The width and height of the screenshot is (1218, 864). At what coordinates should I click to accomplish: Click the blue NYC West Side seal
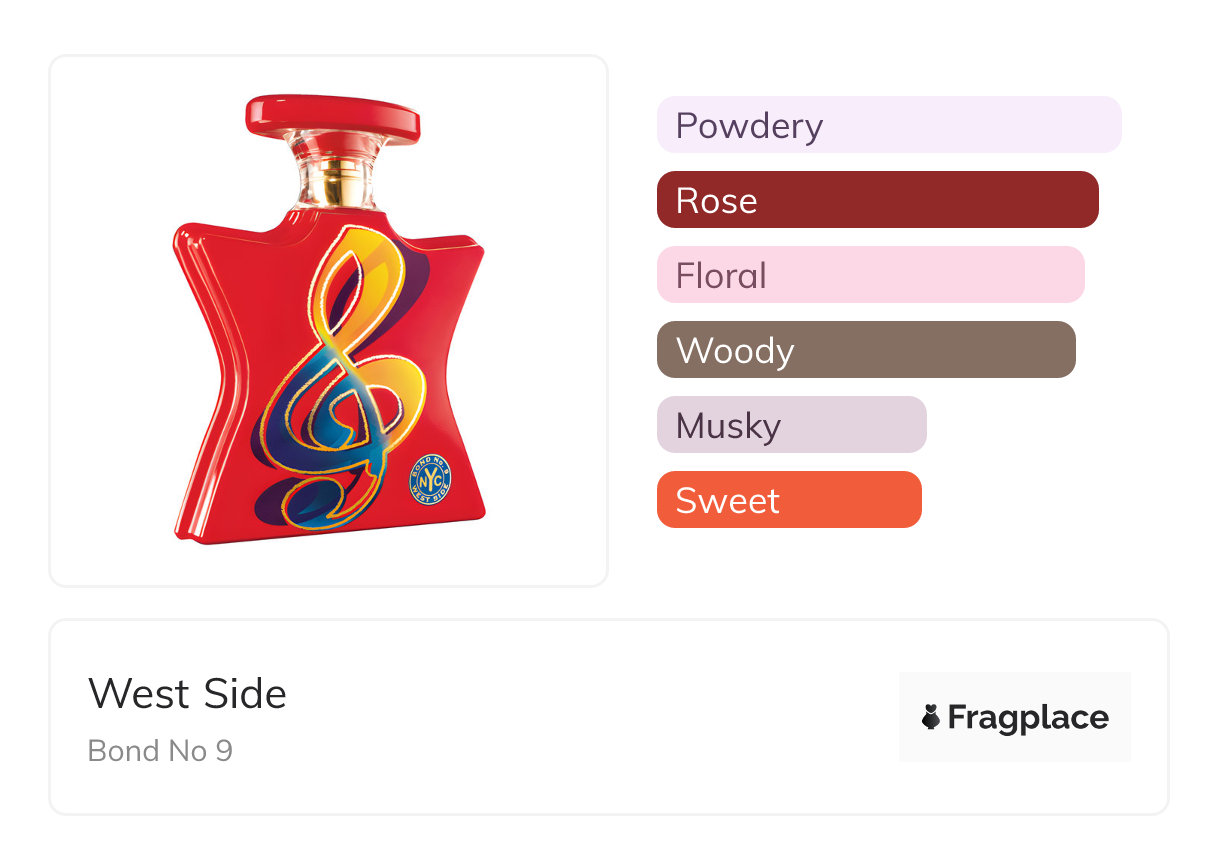tap(431, 478)
